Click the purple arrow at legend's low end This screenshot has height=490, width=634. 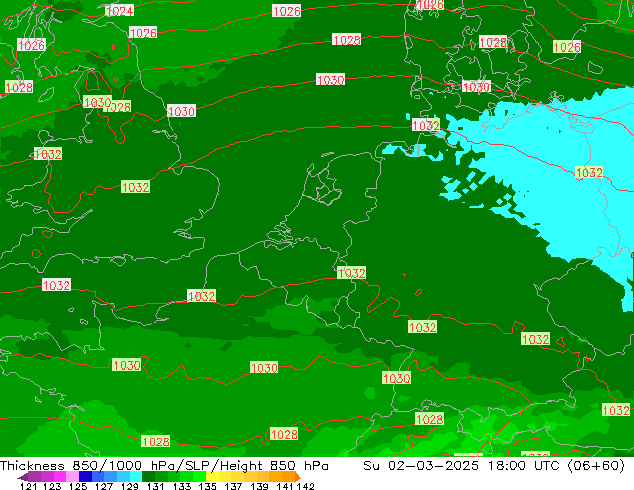[x=23, y=477]
